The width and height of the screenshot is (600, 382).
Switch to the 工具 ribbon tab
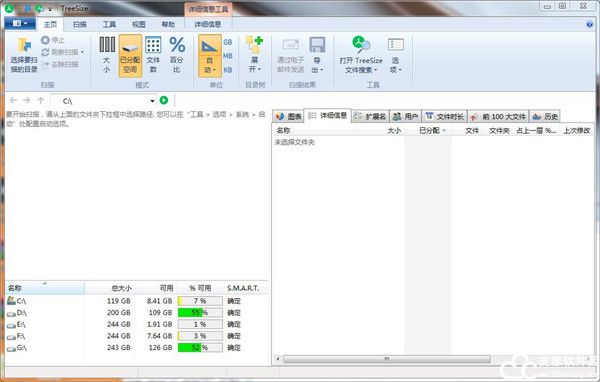[x=109, y=24]
